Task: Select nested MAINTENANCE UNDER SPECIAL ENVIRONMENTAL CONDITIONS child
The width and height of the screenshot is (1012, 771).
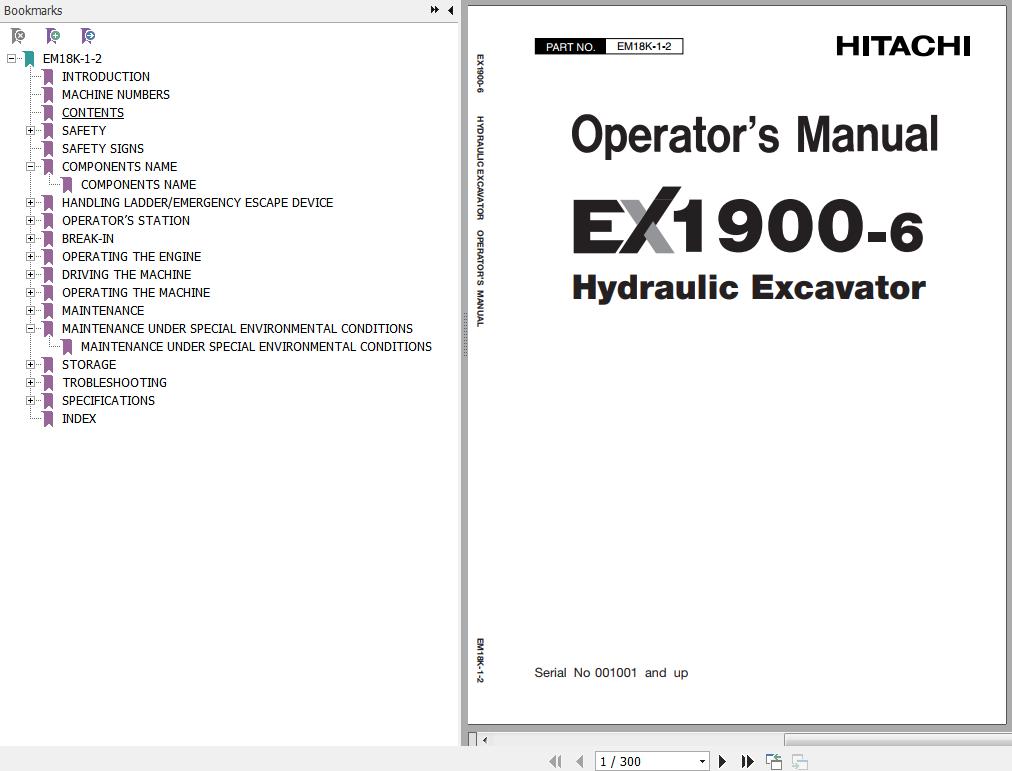Action: pyautogui.click(x=256, y=347)
